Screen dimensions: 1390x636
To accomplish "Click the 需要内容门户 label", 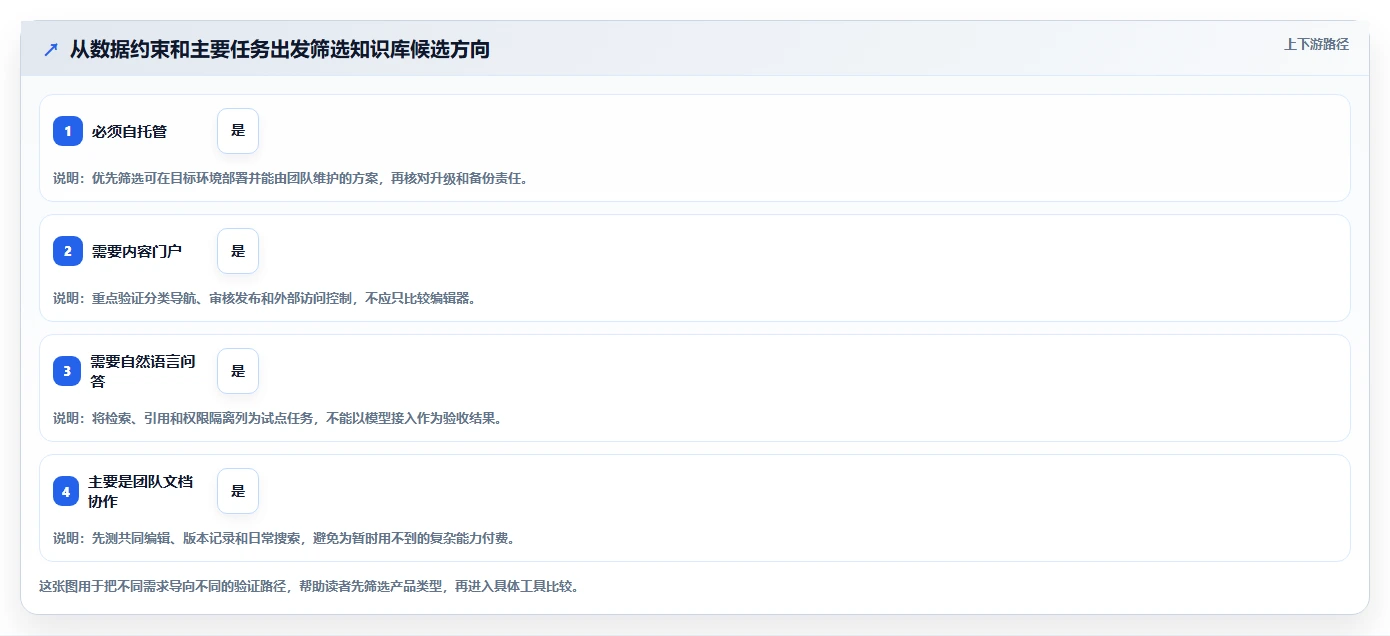I will point(137,251).
